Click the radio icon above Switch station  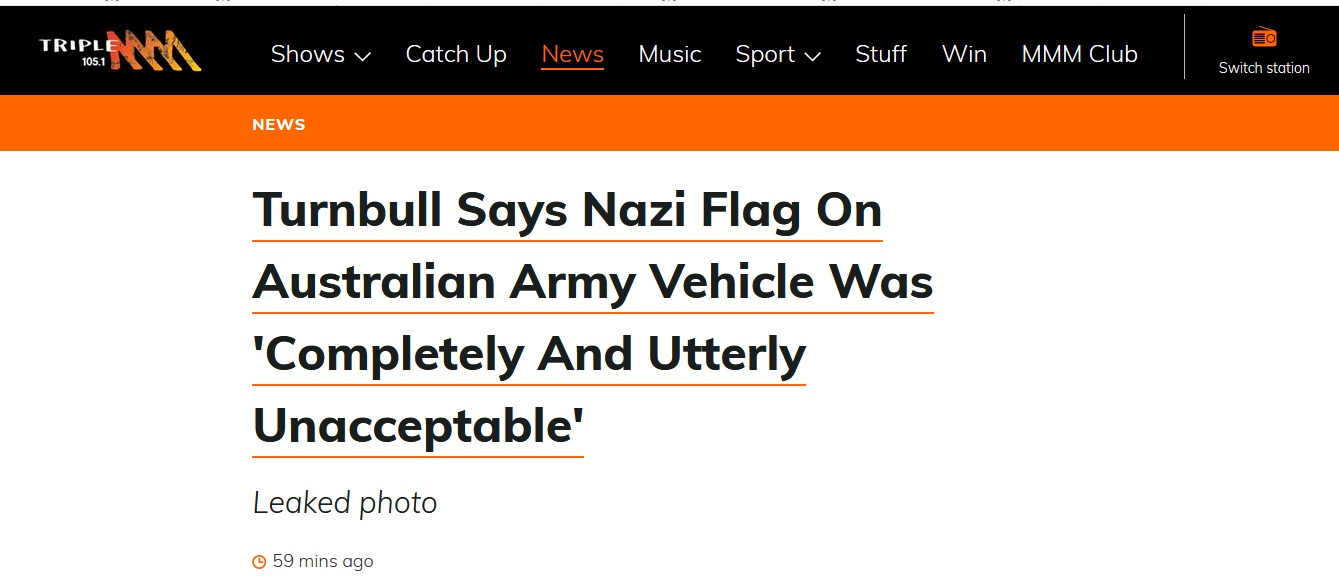[1264, 38]
